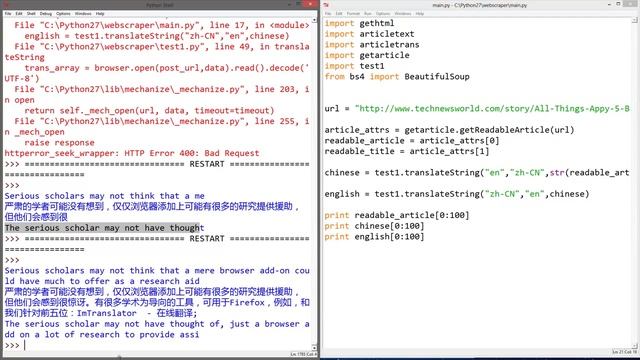640x360 pixels.
Task: Click the 'from bs4 import BeautifulSoup' line
Action: coord(397,76)
